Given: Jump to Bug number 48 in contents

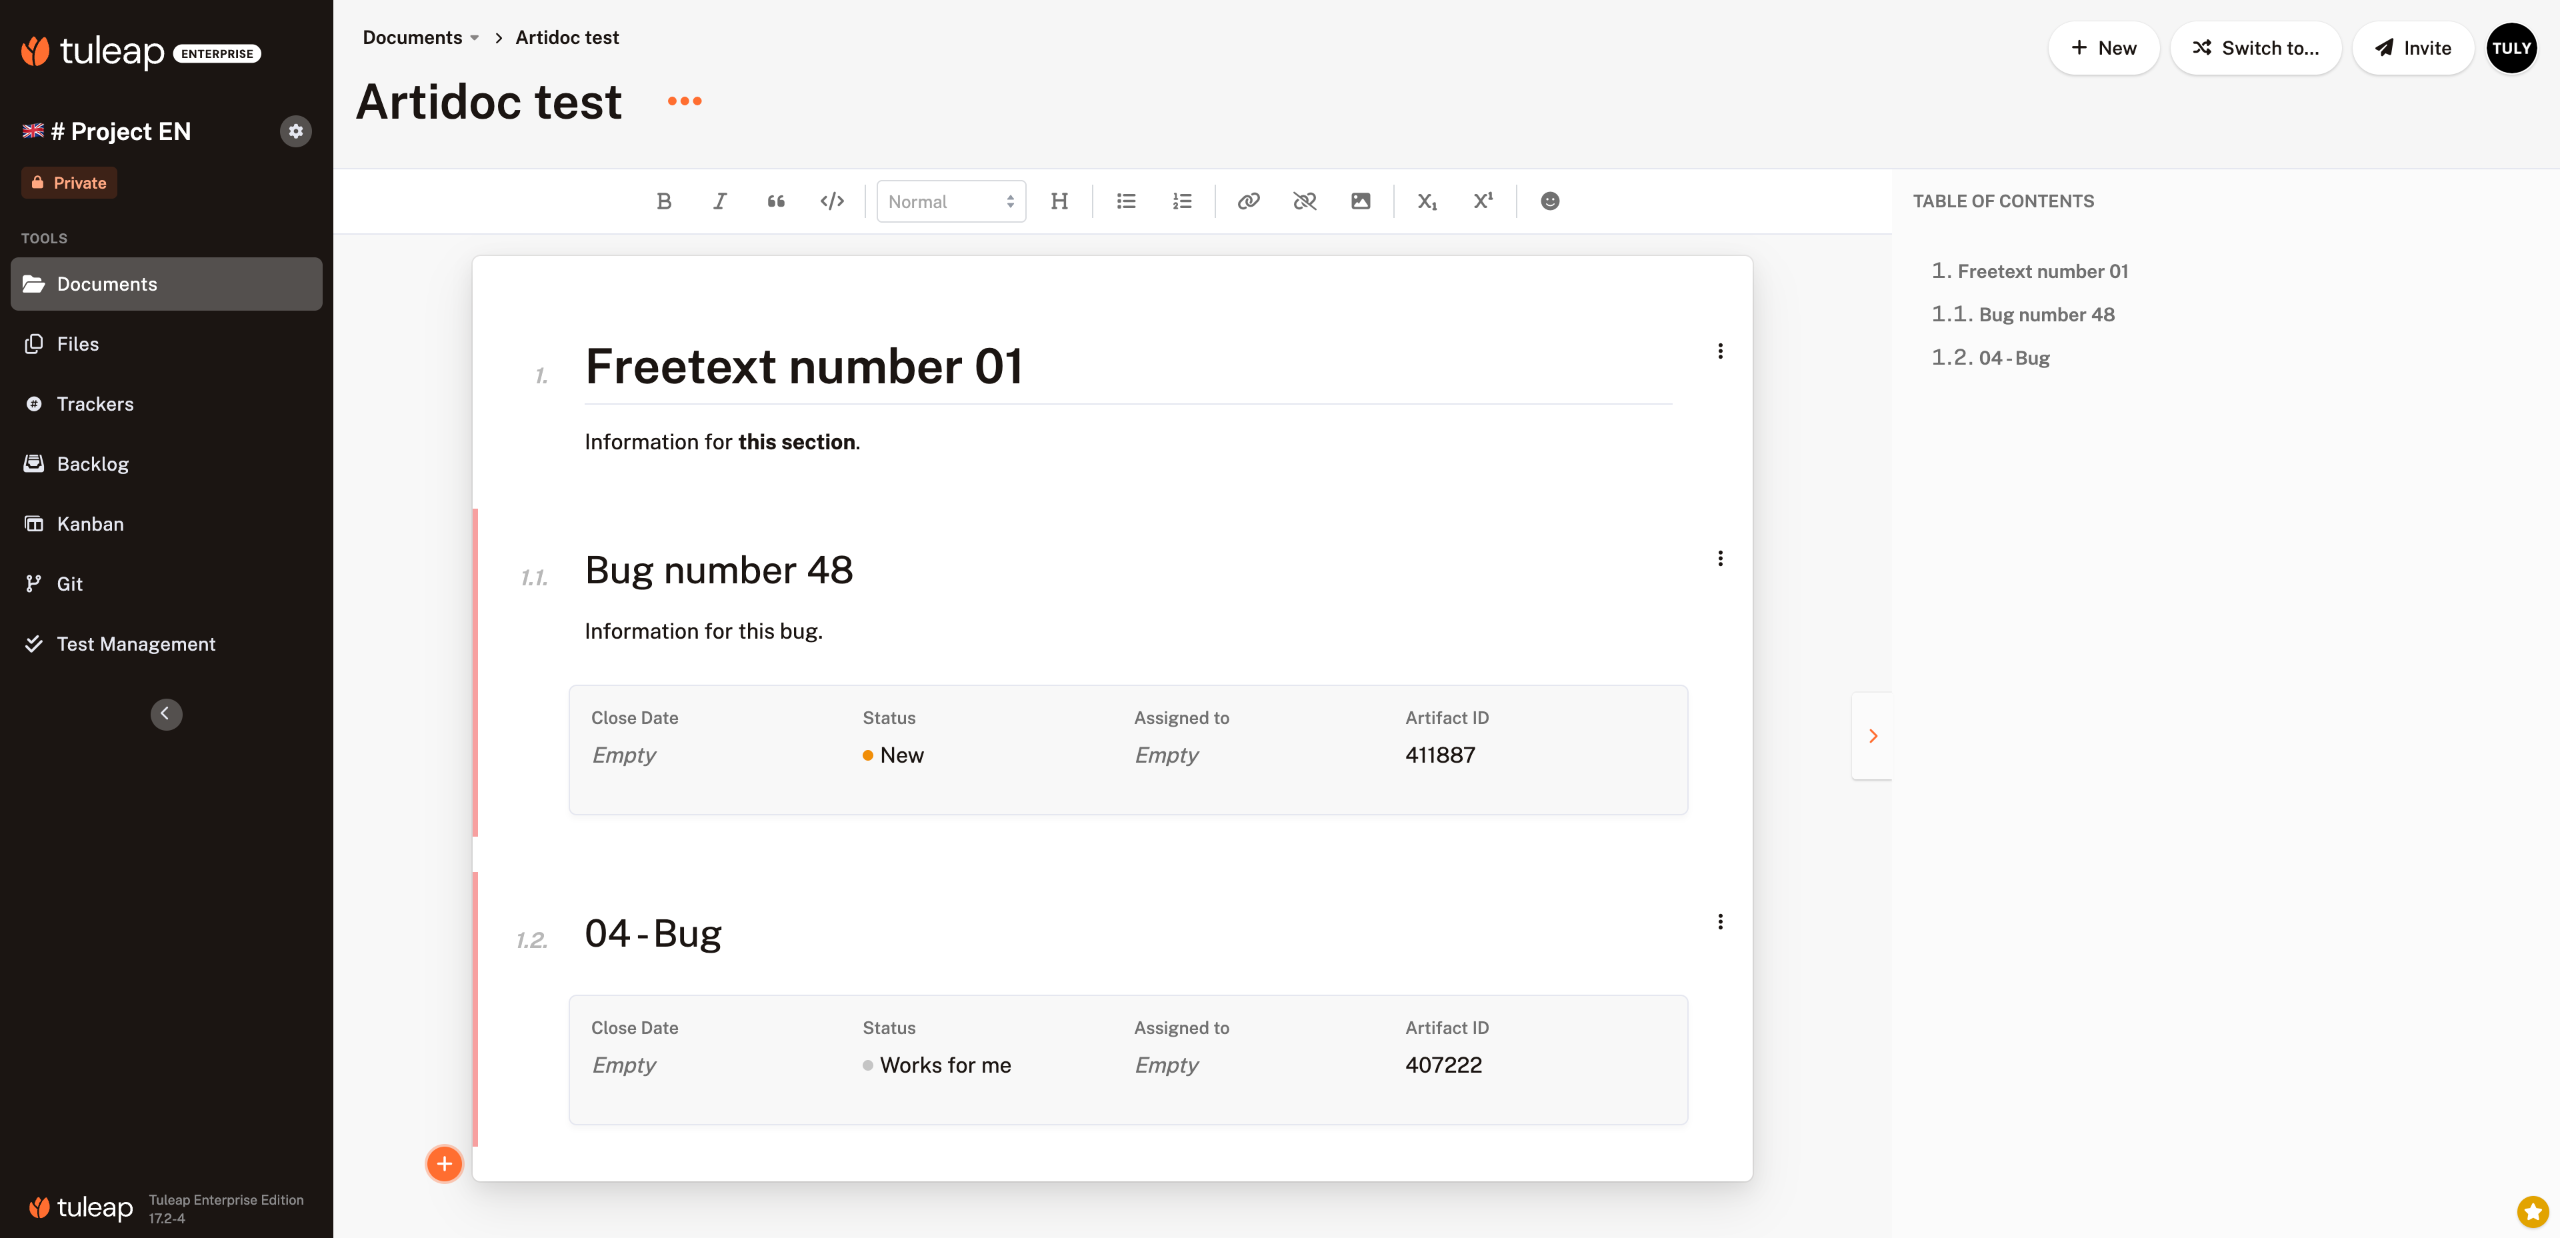Looking at the screenshot, I should point(2046,315).
